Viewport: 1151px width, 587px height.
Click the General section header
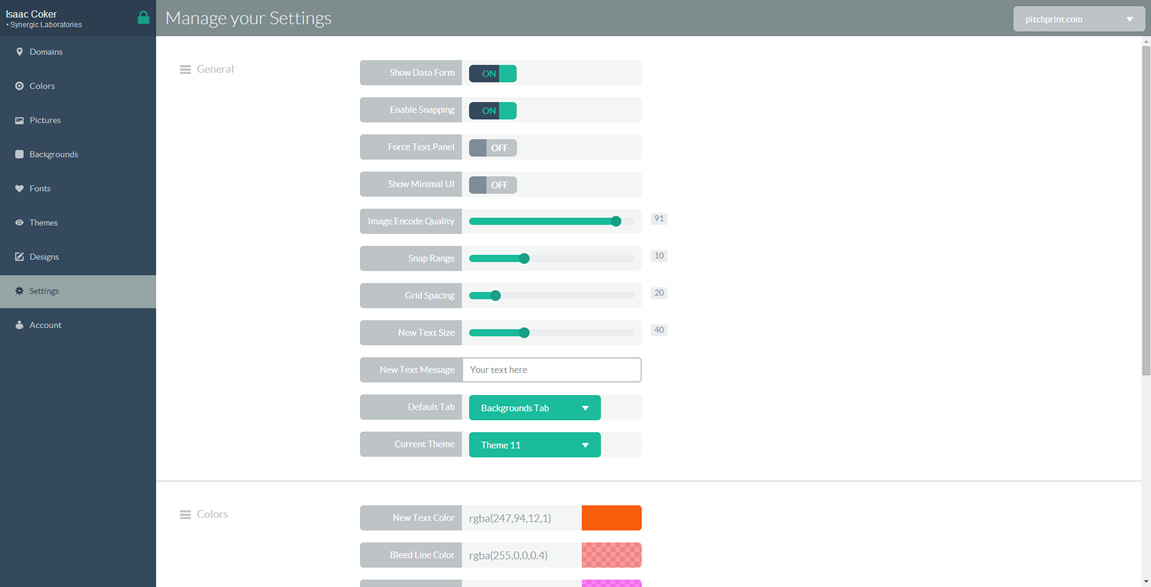point(214,69)
